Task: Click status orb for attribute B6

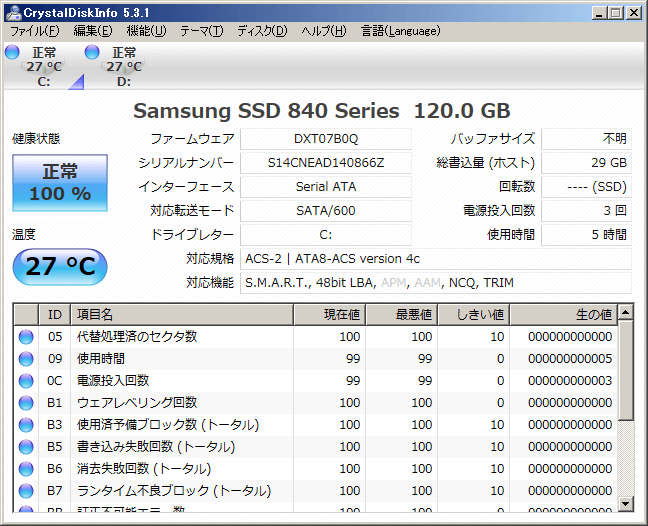Action: [x=26, y=469]
